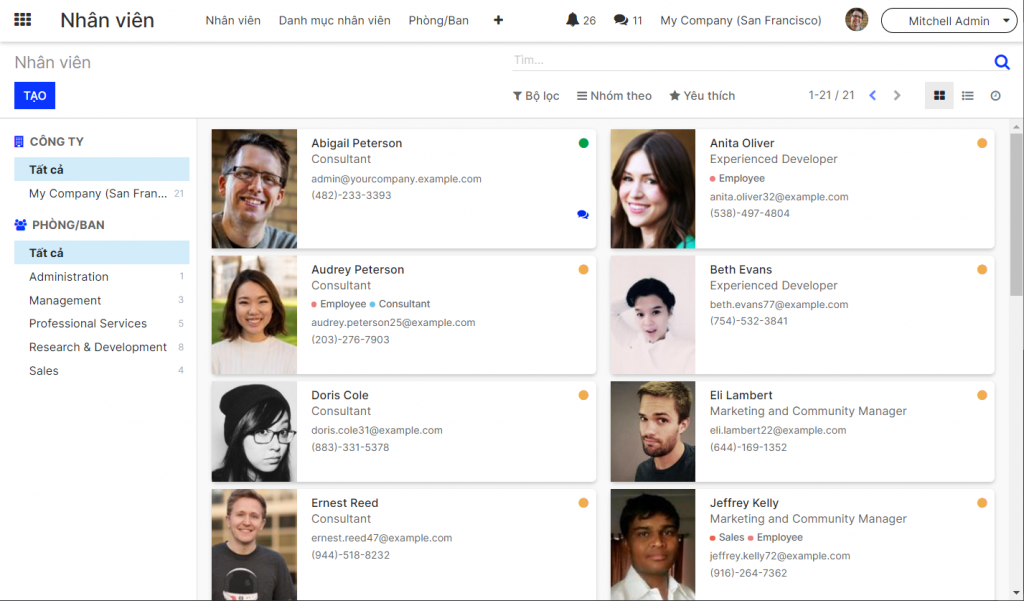Open Anita Oliver's photo thumbnail
1024x601 pixels.
(x=652, y=189)
